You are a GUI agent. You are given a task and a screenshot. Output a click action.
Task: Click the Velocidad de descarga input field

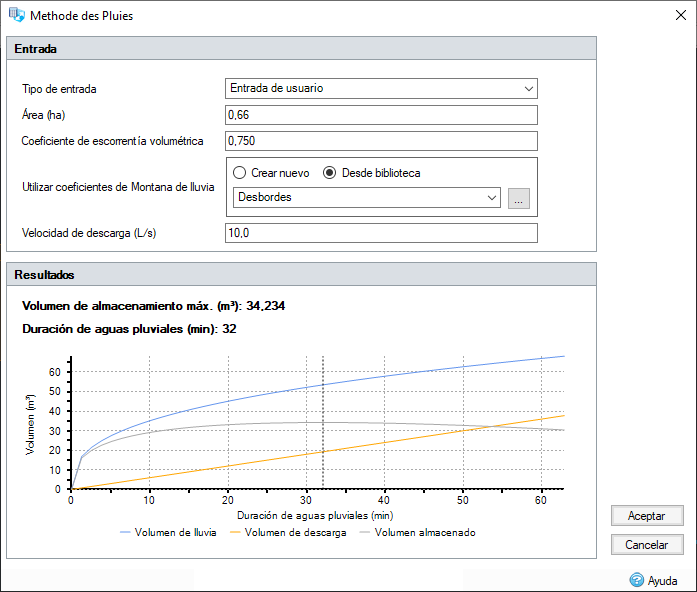coord(381,233)
